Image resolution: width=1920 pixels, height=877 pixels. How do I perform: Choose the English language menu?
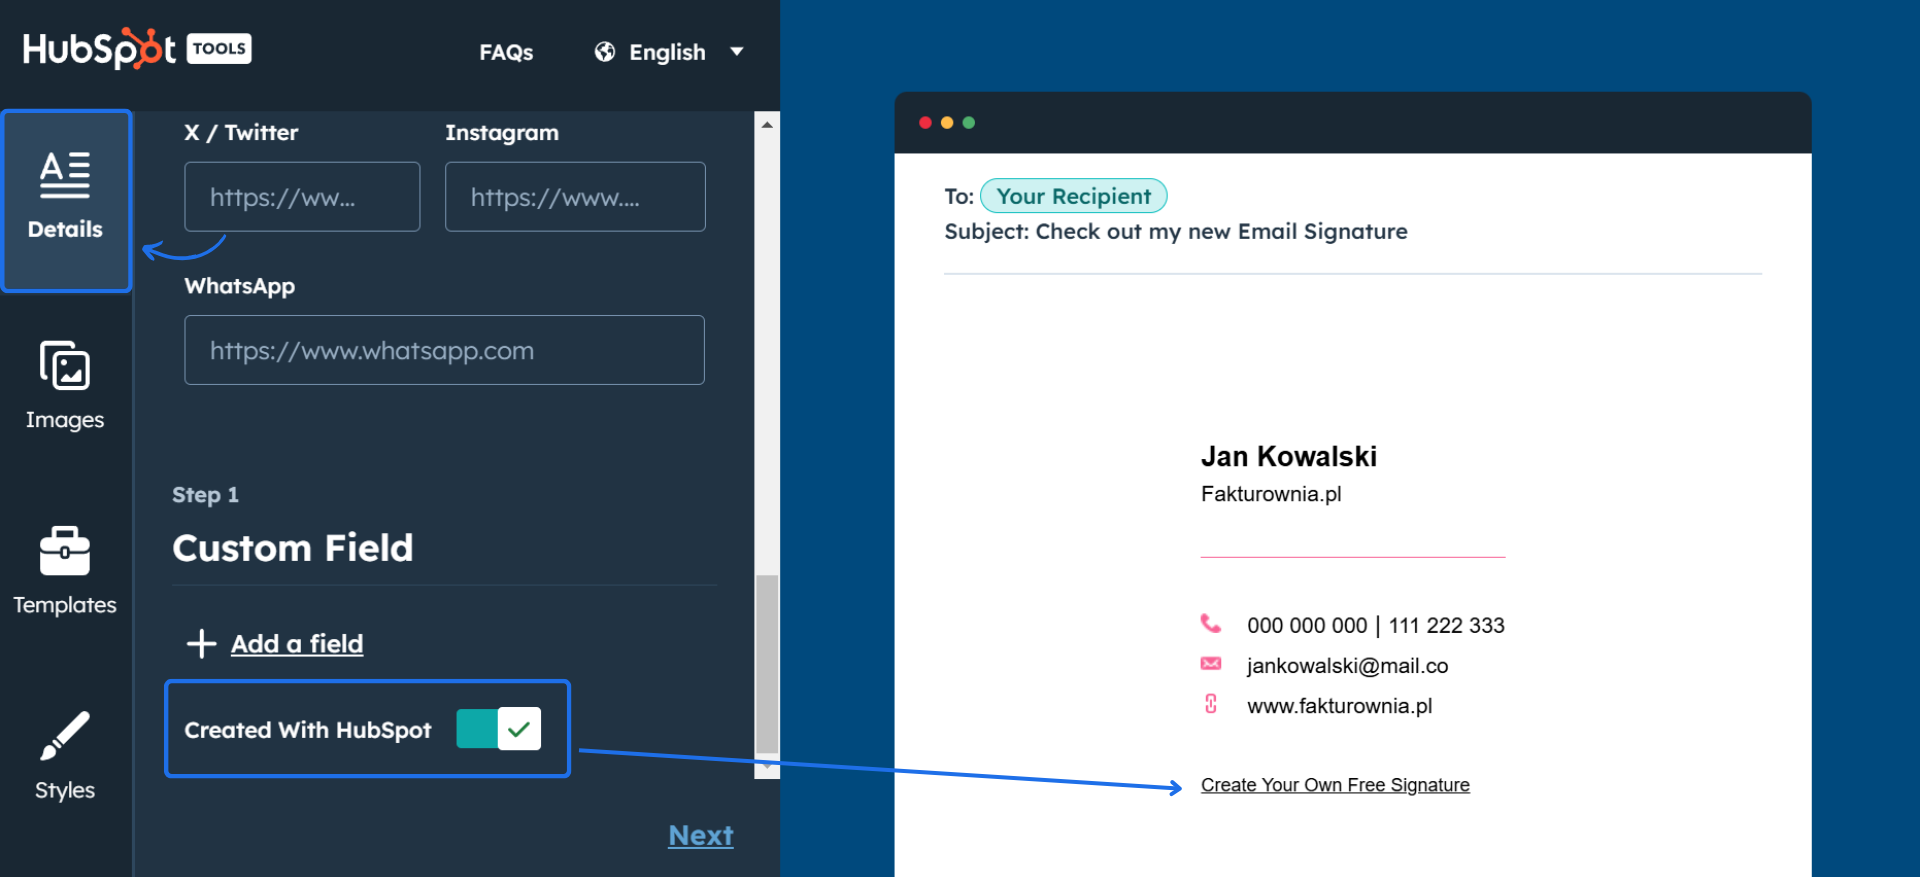669,52
